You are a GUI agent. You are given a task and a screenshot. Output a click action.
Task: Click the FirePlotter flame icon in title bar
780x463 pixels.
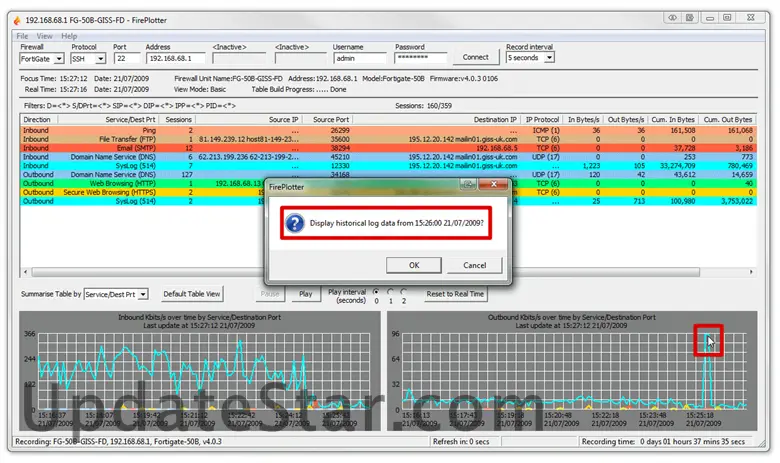coord(17,20)
